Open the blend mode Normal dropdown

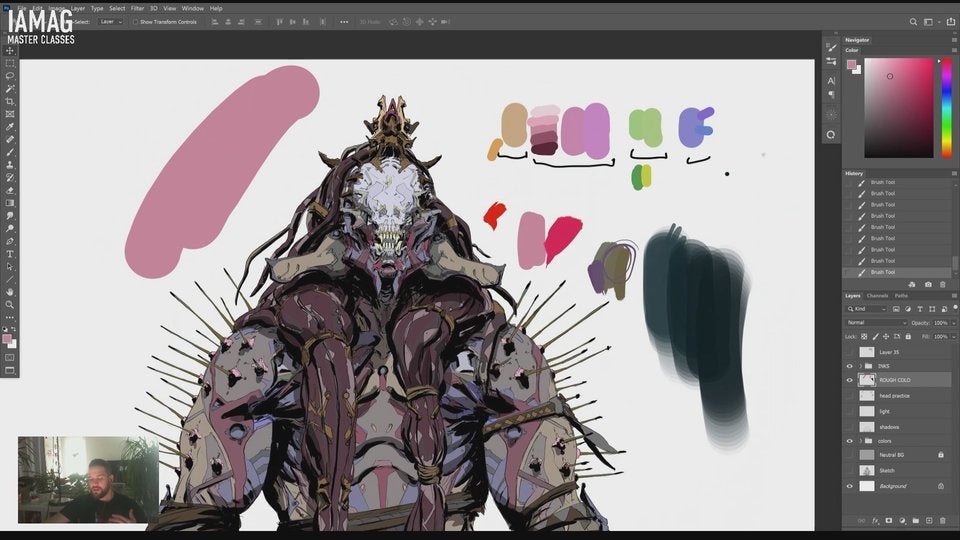click(875, 323)
